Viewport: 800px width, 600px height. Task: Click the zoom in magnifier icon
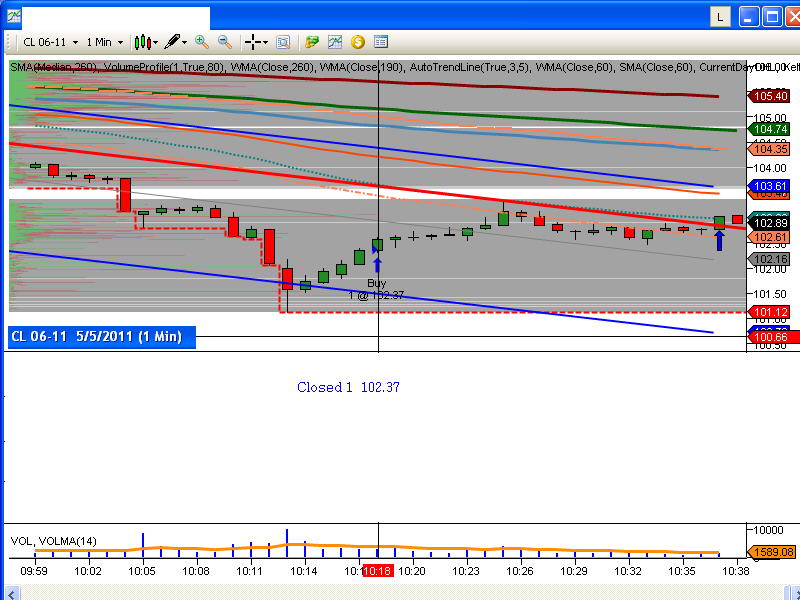202,42
